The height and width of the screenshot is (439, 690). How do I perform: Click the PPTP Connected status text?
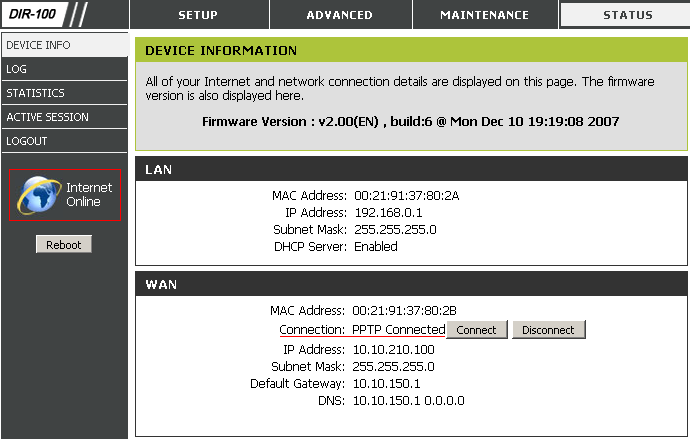[399, 329]
